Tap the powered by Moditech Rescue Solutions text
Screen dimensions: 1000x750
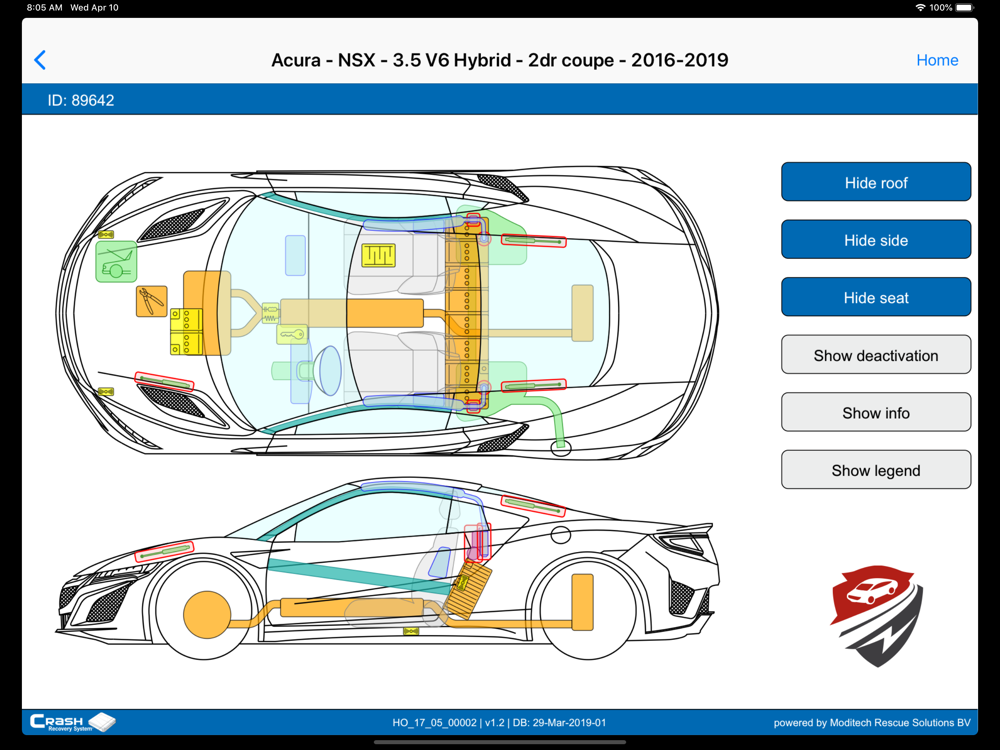pyautogui.click(x=872, y=723)
